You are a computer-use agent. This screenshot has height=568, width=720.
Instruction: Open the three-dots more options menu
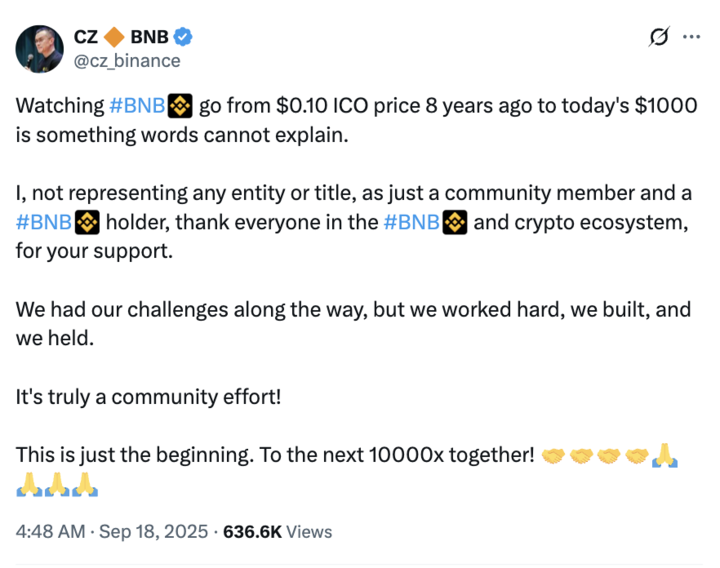(691, 37)
